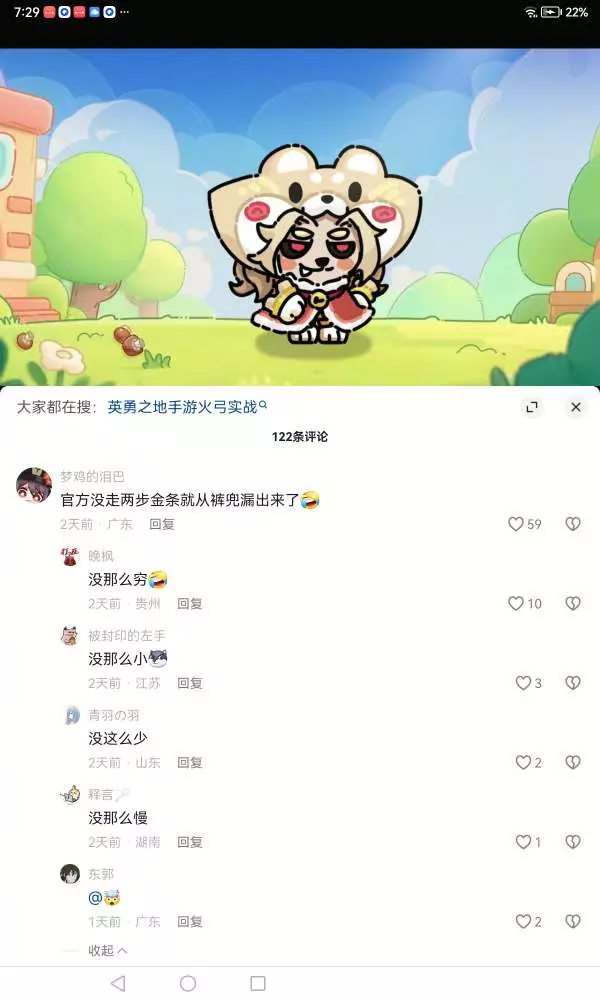Like the comment by 梦鸡的泪巴
This screenshot has height=1000, width=600.
(x=516, y=524)
